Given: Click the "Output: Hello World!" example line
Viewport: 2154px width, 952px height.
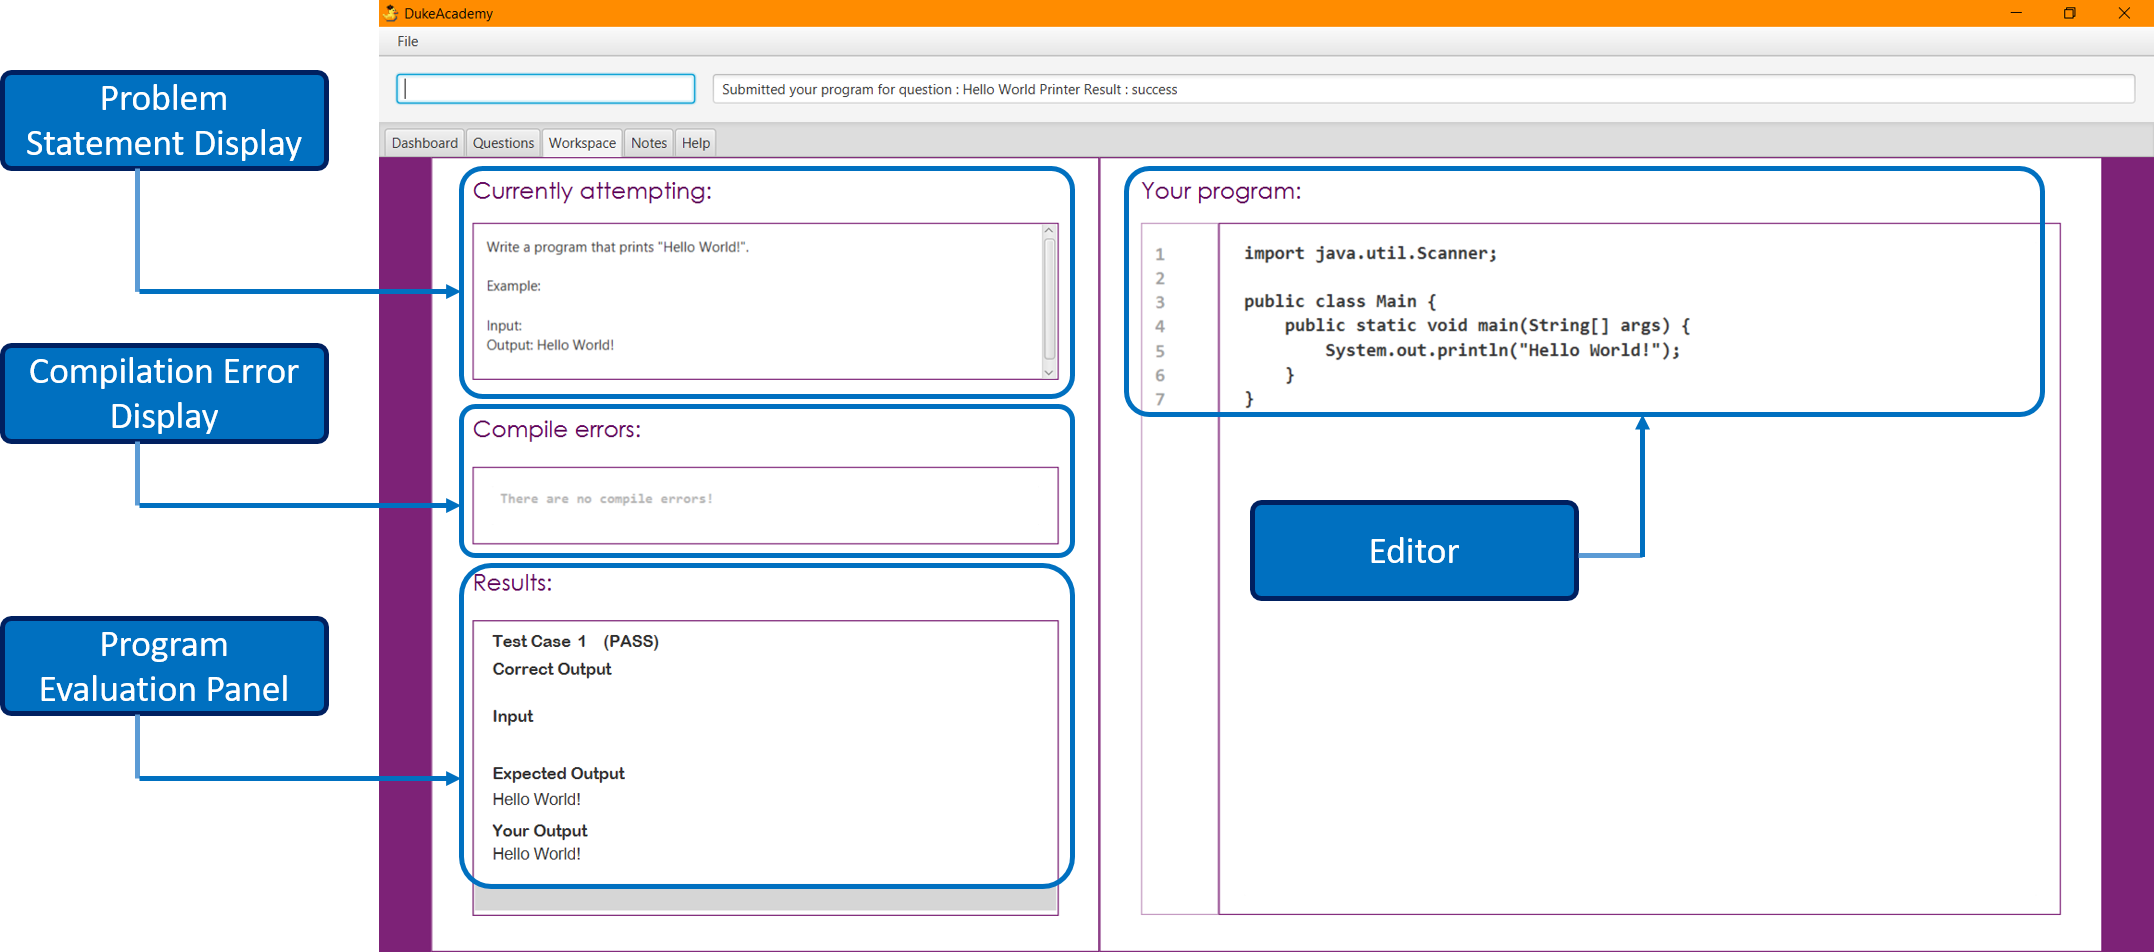Looking at the screenshot, I should pos(550,345).
